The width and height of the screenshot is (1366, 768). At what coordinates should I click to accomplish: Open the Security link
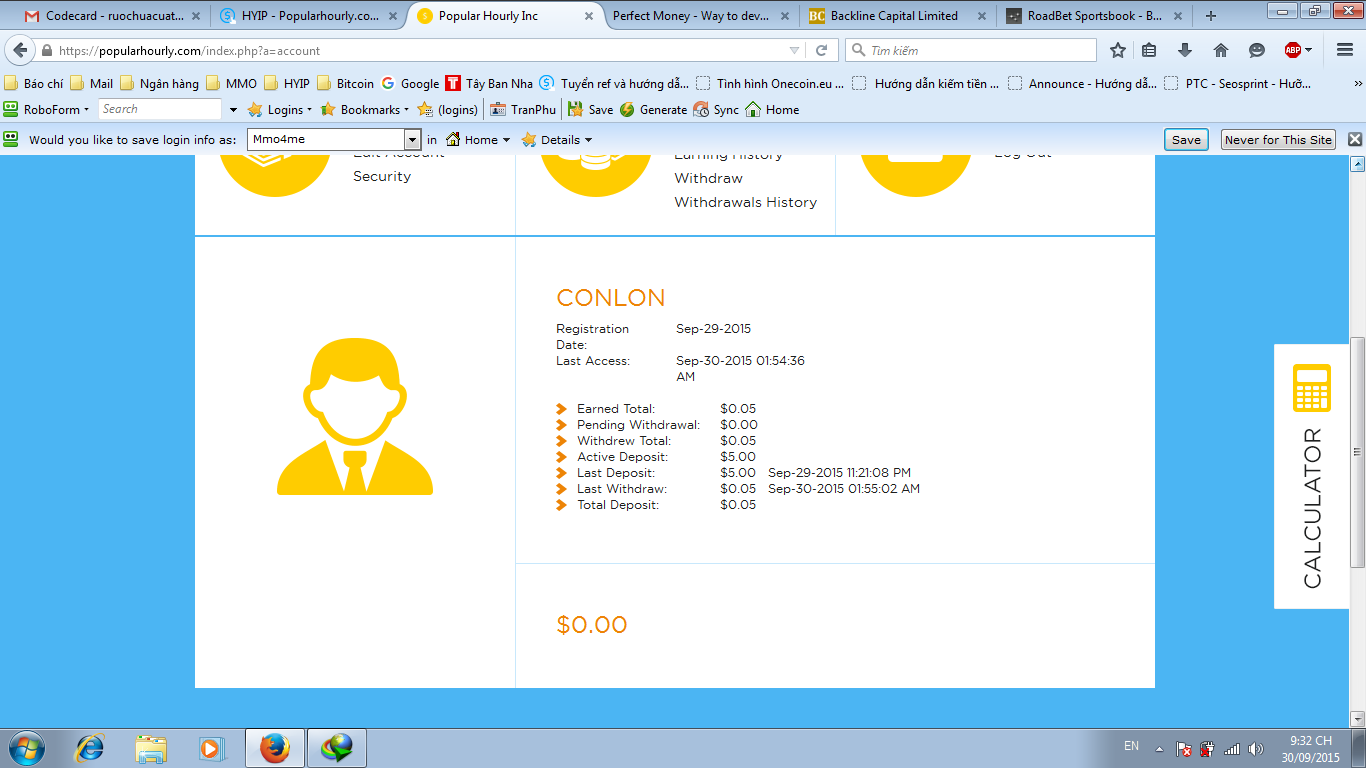tap(382, 176)
